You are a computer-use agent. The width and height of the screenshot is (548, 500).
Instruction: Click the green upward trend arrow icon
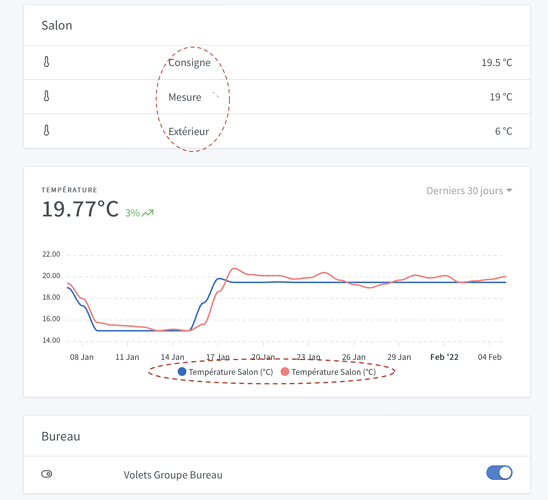[x=147, y=213]
